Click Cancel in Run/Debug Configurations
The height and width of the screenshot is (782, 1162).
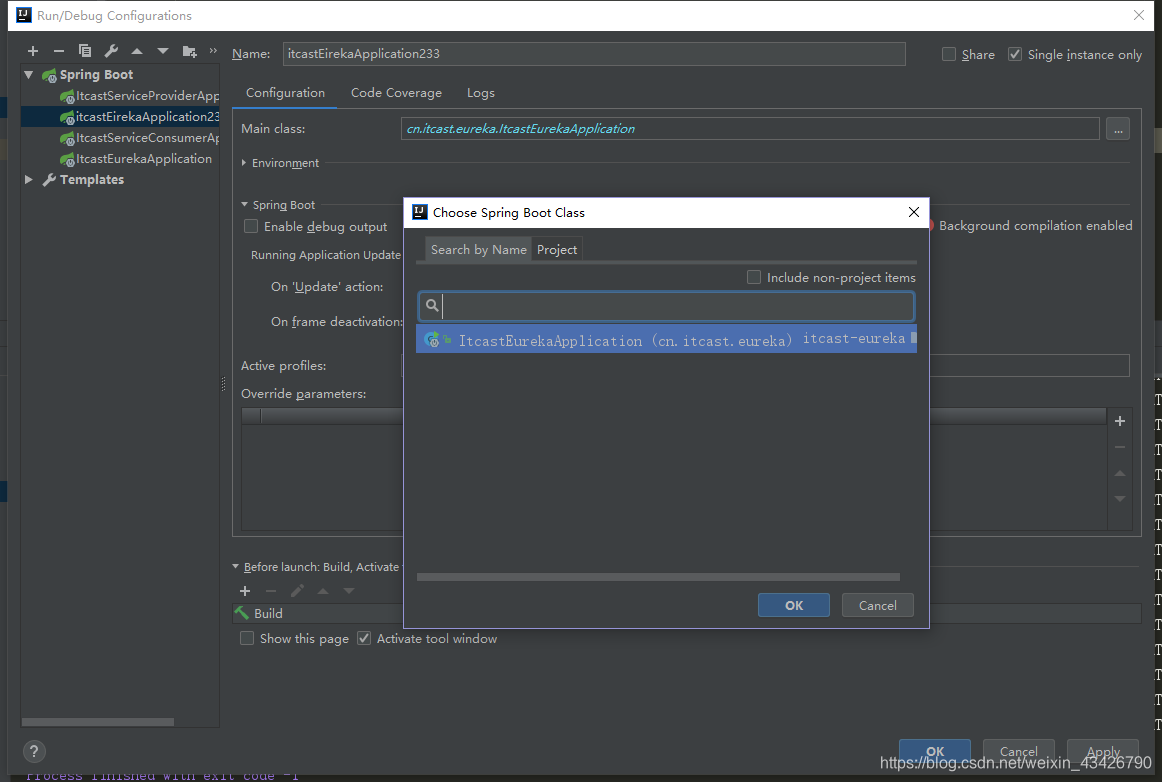tap(1018, 751)
